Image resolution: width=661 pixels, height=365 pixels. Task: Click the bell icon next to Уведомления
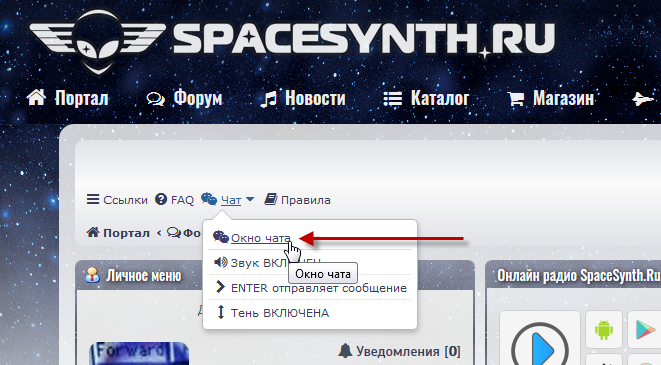[345, 350]
